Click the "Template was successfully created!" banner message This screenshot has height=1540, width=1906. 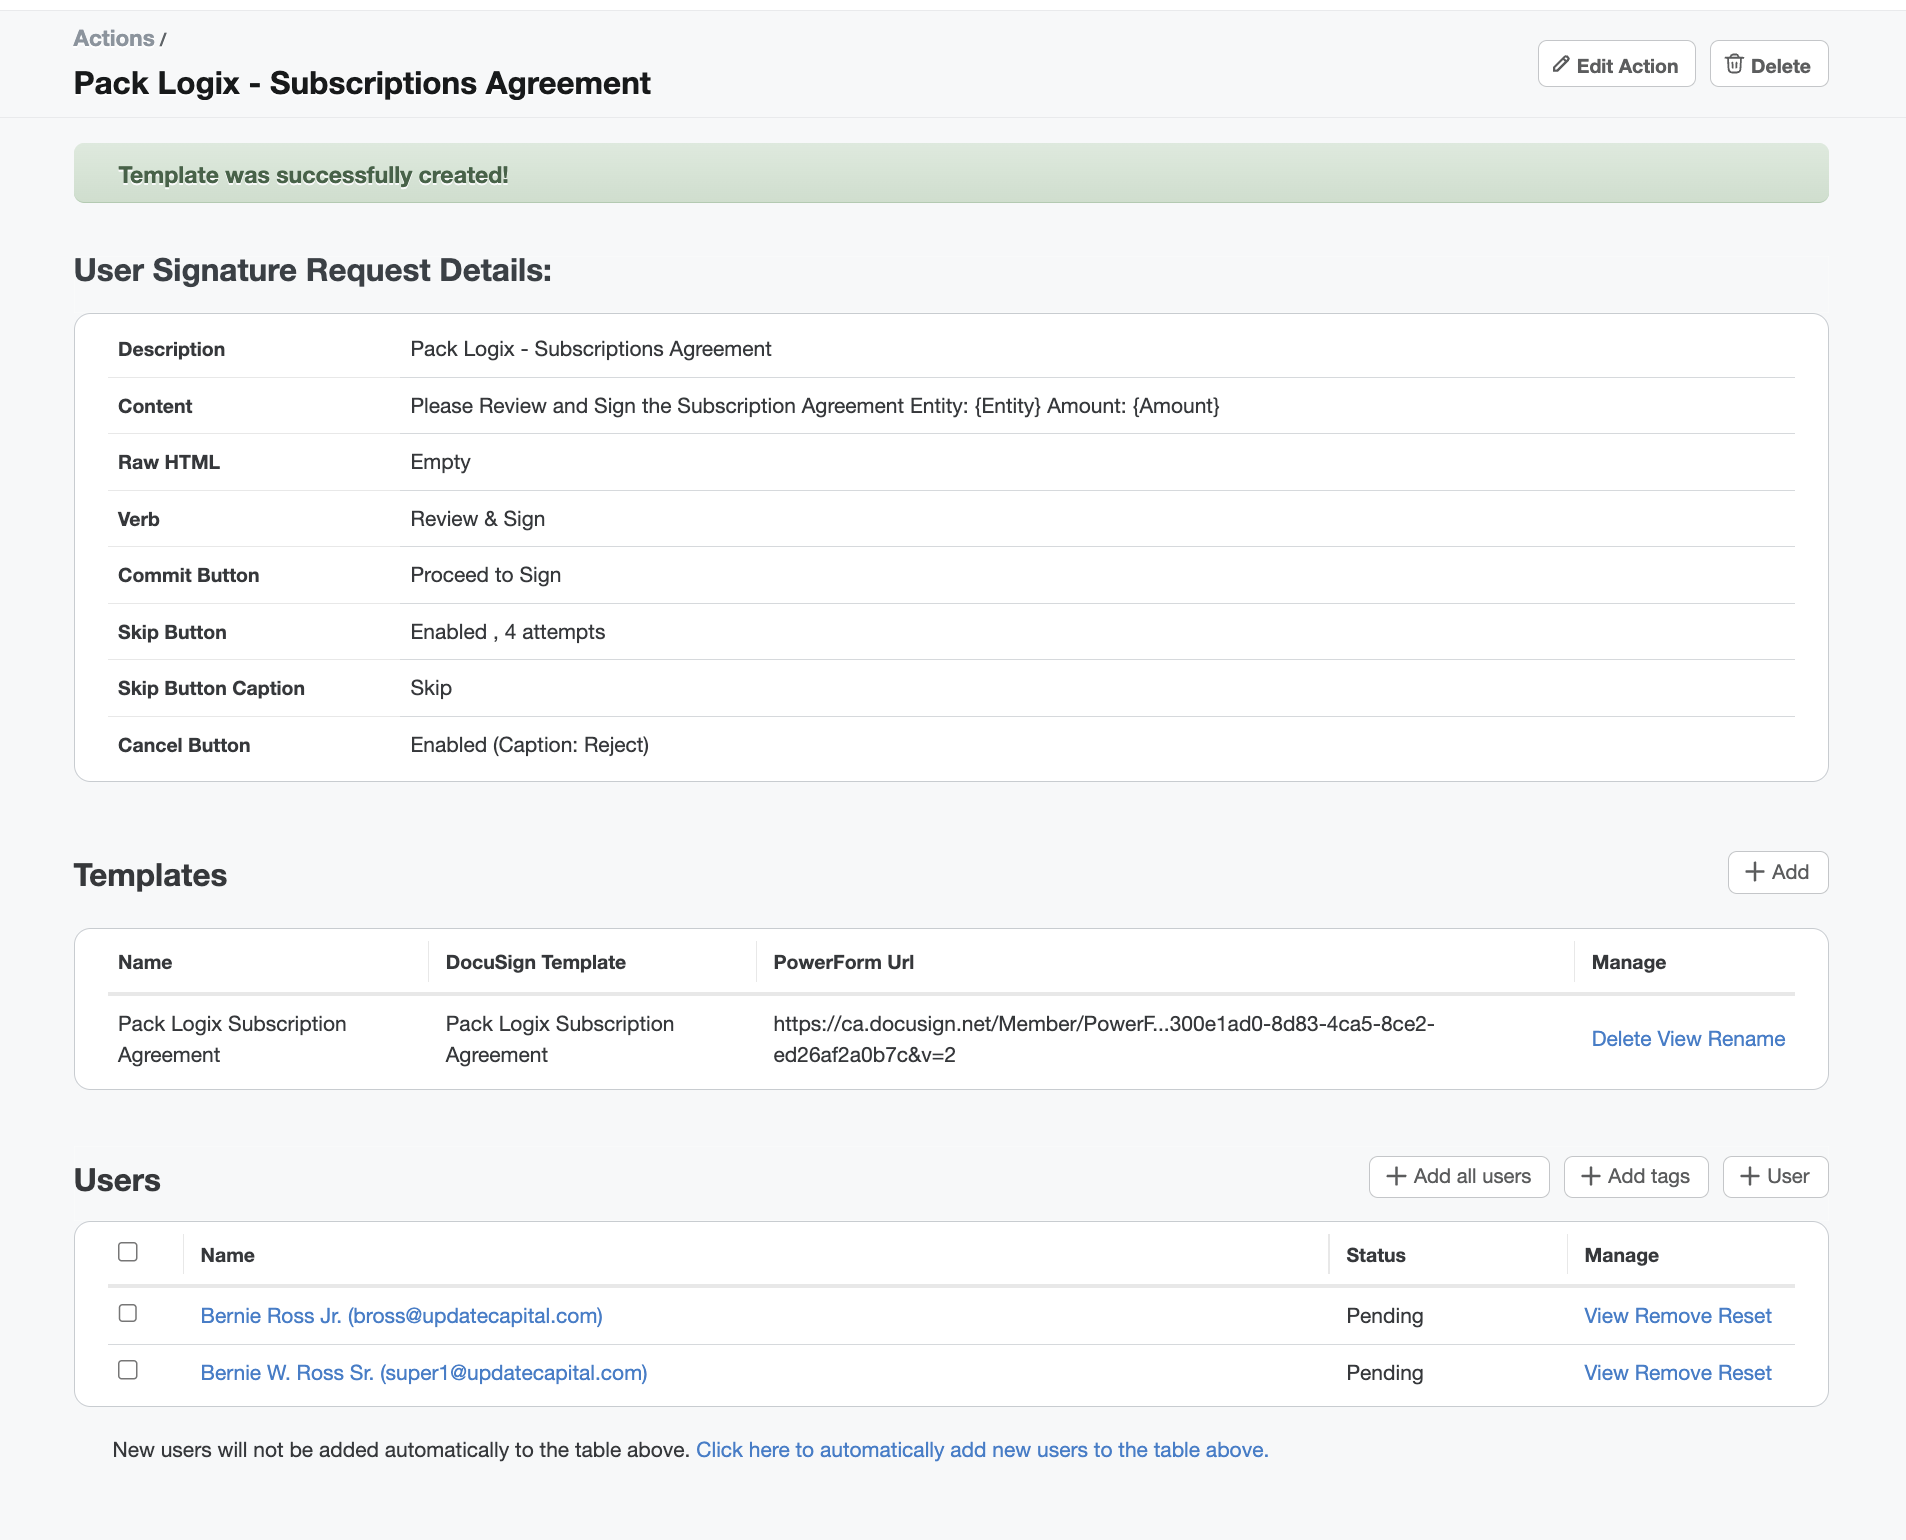[313, 175]
